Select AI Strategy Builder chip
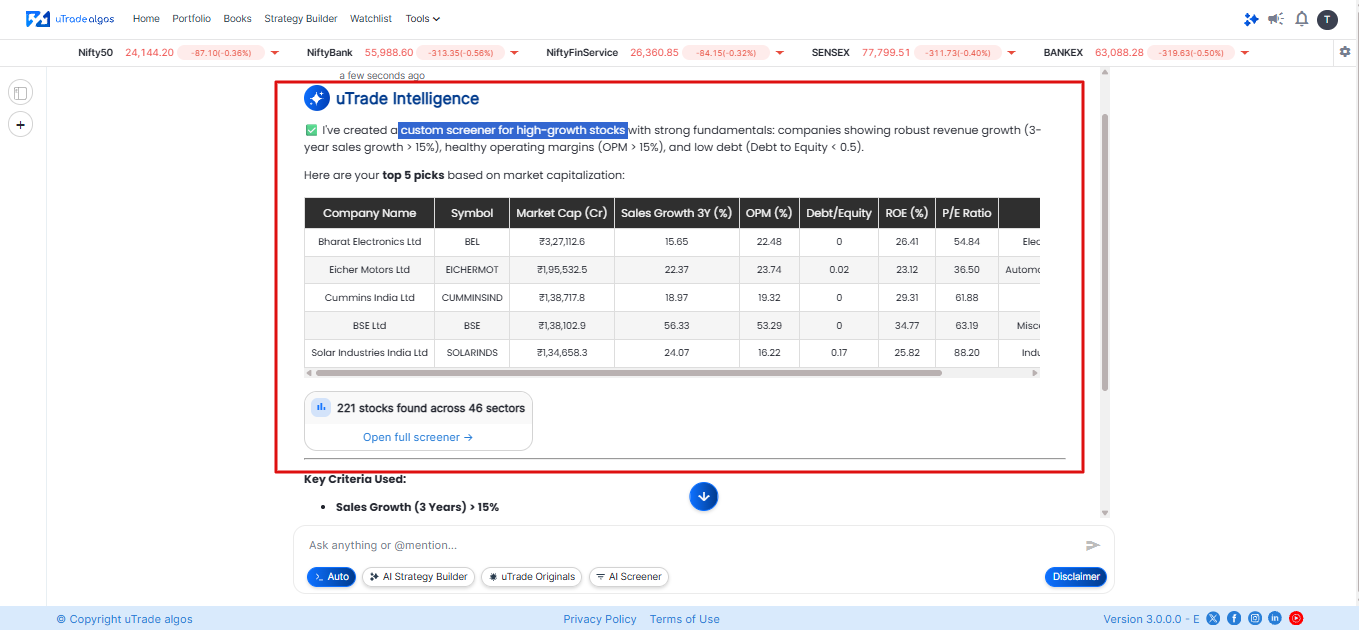1359x630 pixels. coord(418,576)
